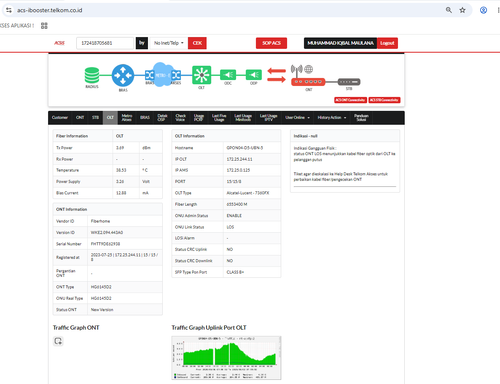Open the Last Five Usage tab
Viewport: 500px width, 384px height.
coord(219,118)
